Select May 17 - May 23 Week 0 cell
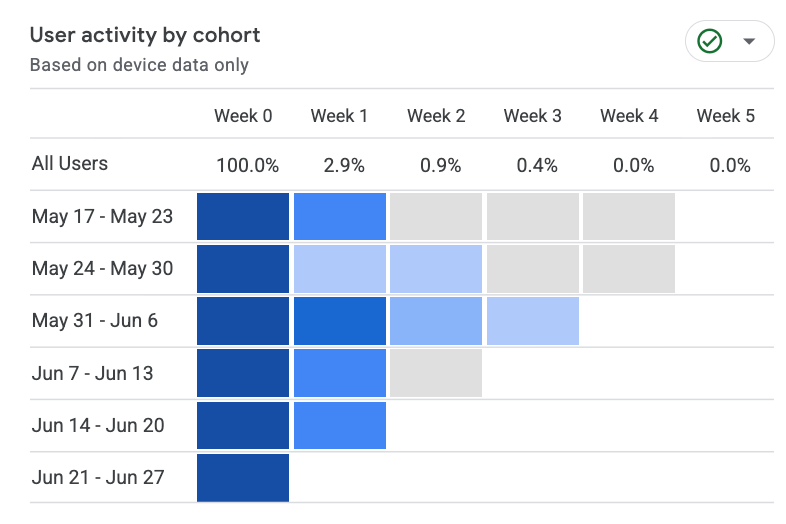Image resolution: width=786 pixels, height=524 pixels. (243, 217)
